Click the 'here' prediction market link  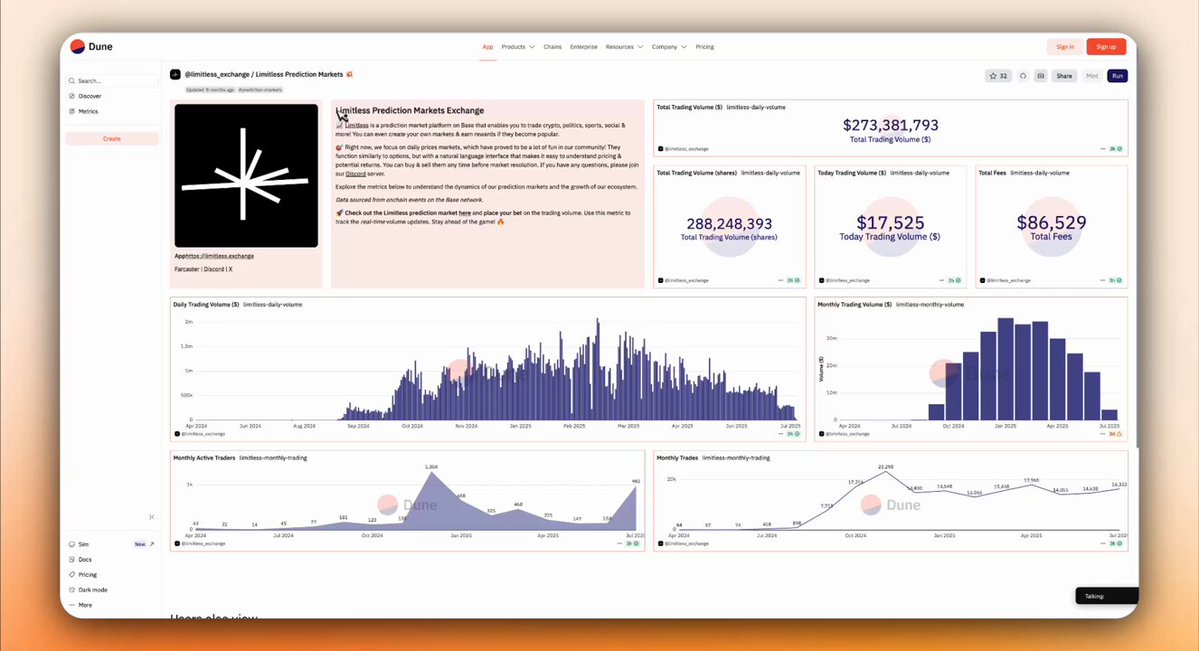pyautogui.click(x=464, y=213)
